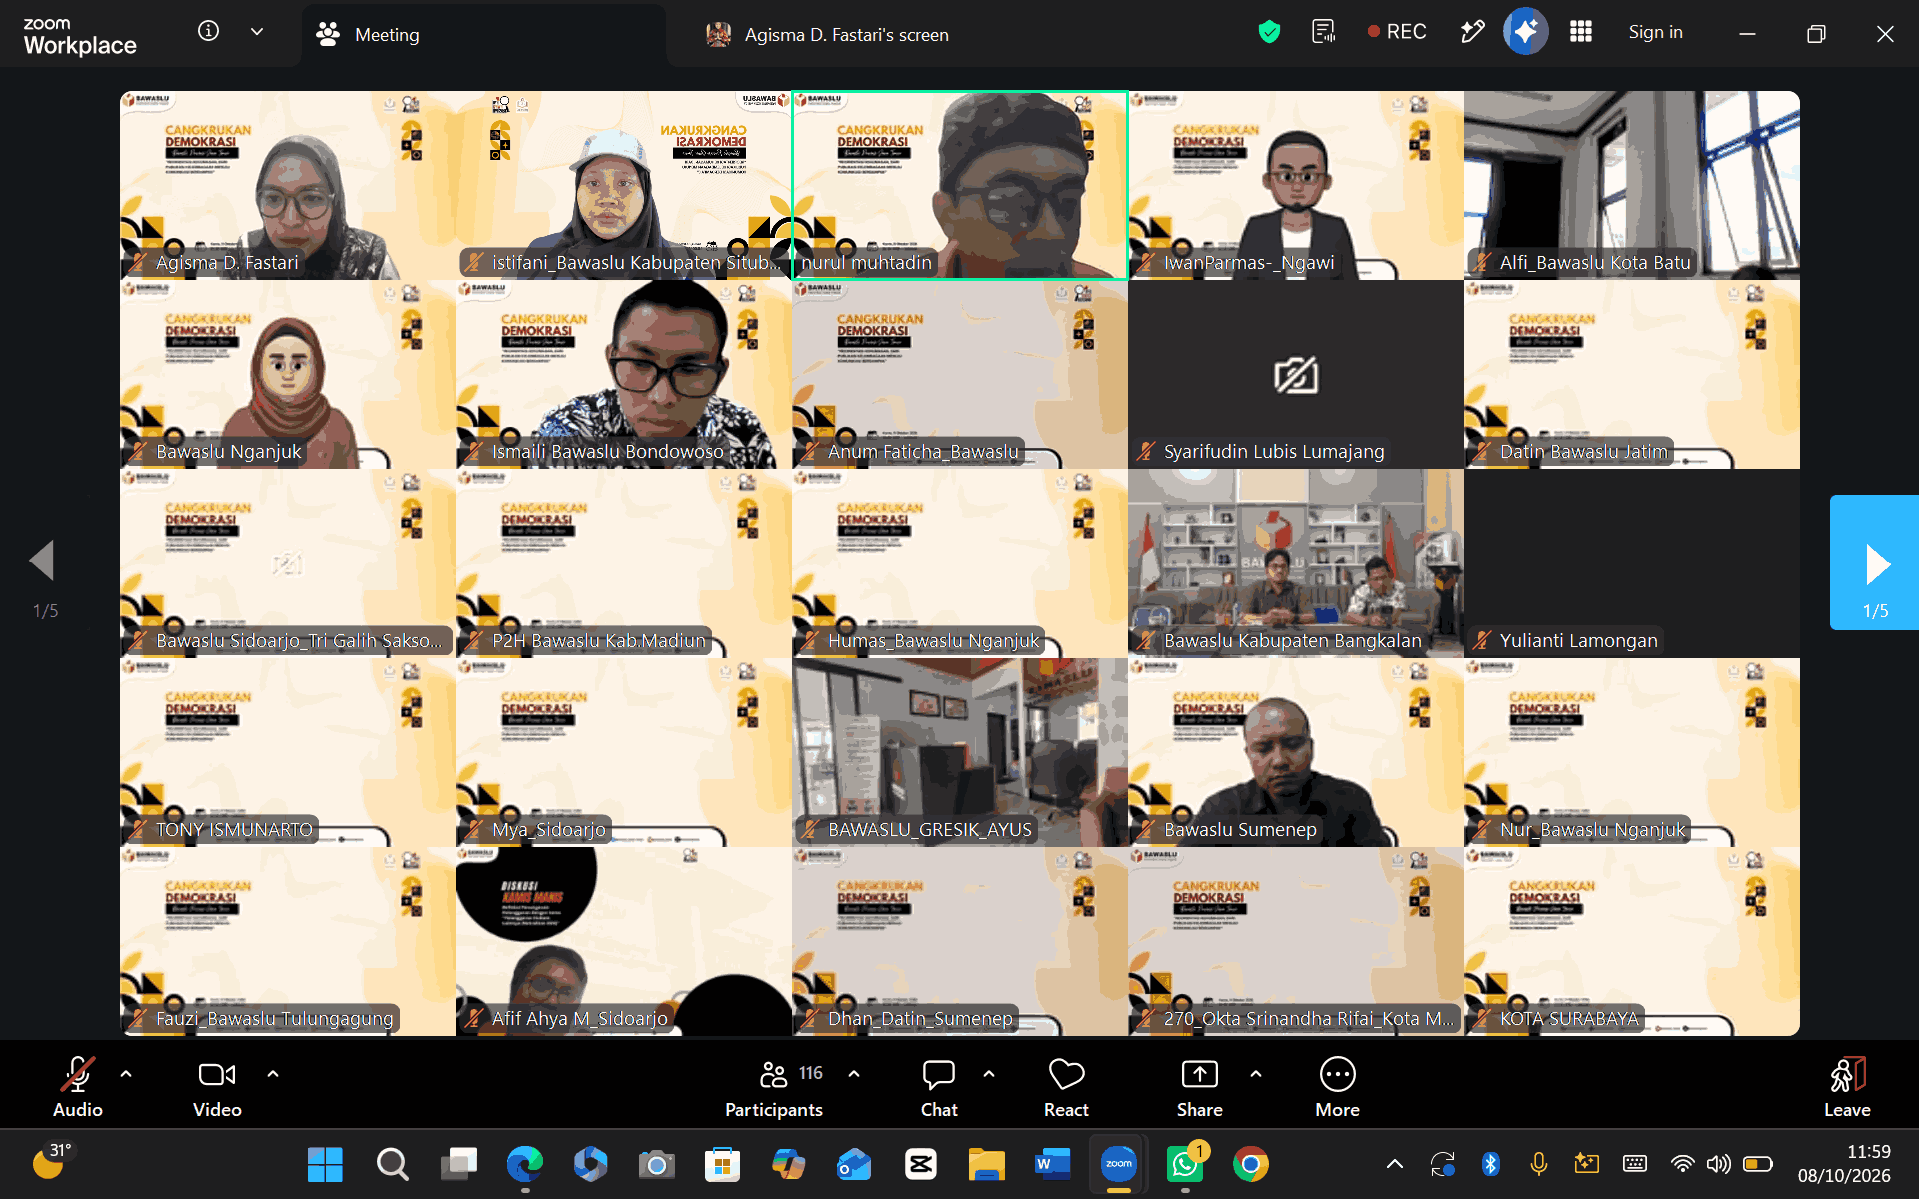Click the REC recording indicator
The width and height of the screenshot is (1919, 1199).
pos(1397,32)
